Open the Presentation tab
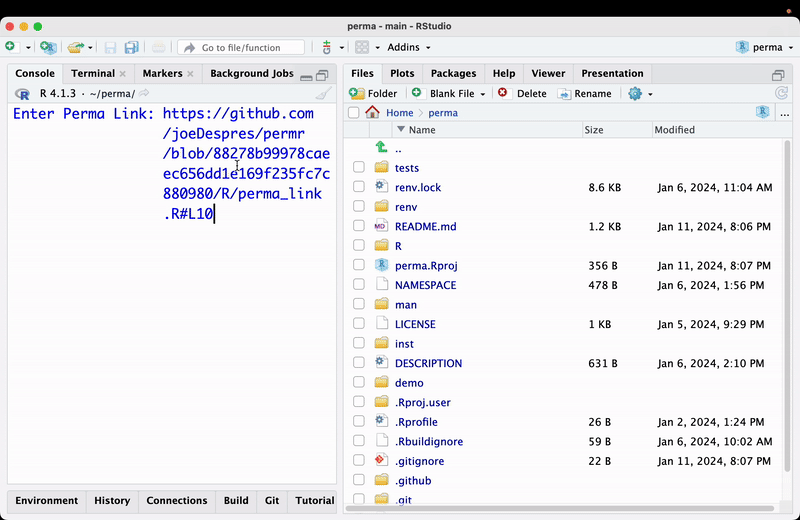The image size is (800, 520). 612,73
